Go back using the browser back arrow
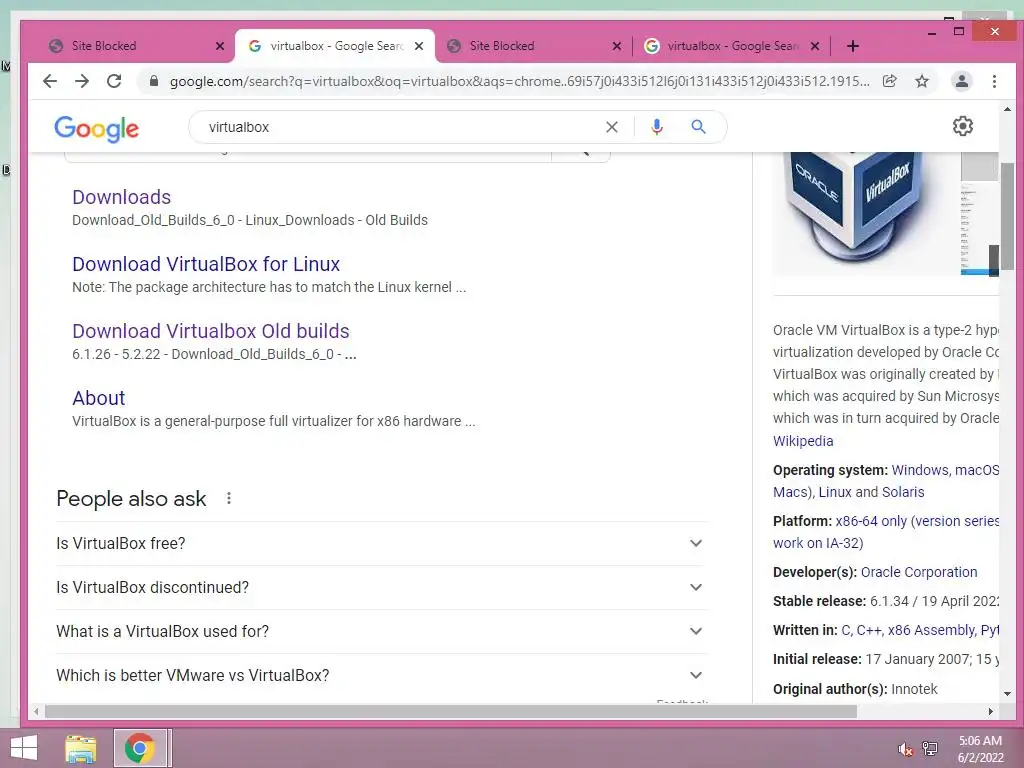 tap(50, 81)
